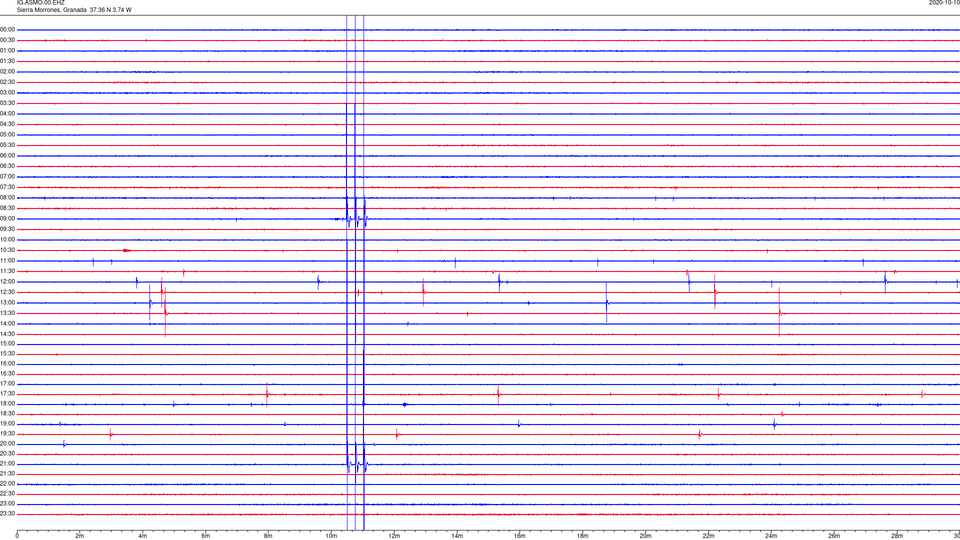Click the 10:30 row label
The height and width of the screenshot is (540, 960).
(8, 250)
